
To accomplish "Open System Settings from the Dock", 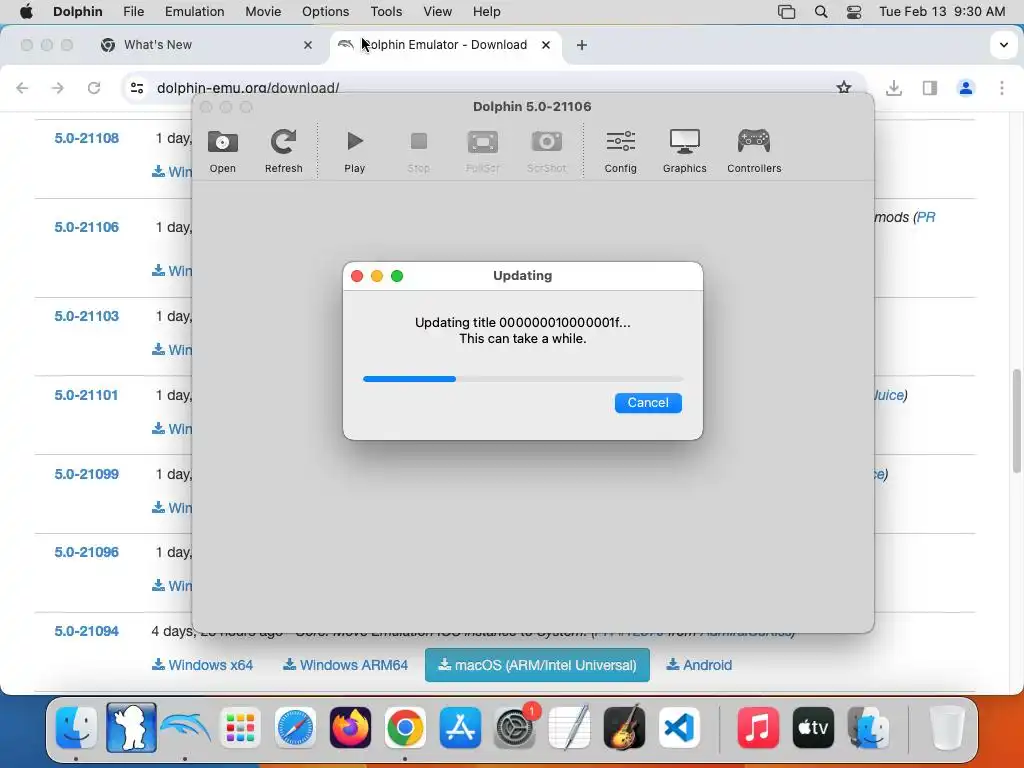I will click(515, 728).
